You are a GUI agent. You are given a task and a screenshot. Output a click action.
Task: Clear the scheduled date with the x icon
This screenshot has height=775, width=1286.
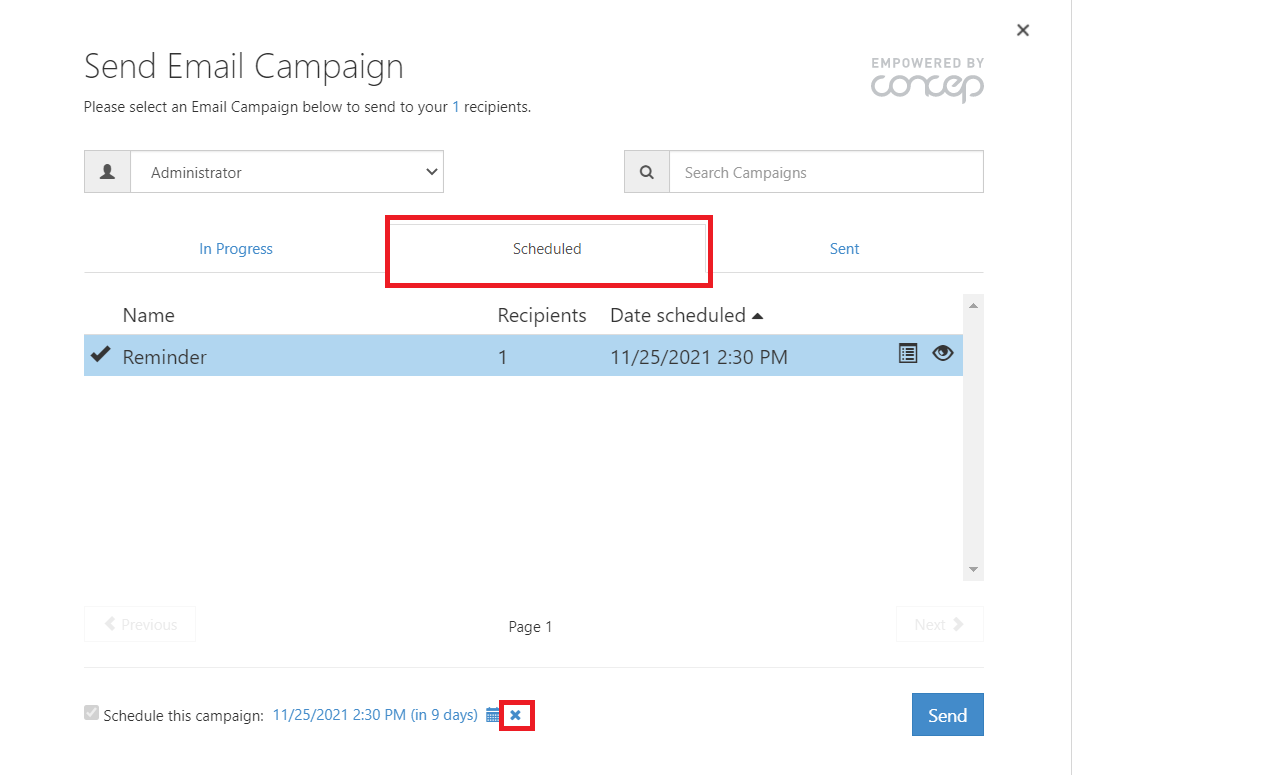(x=515, y=715)
